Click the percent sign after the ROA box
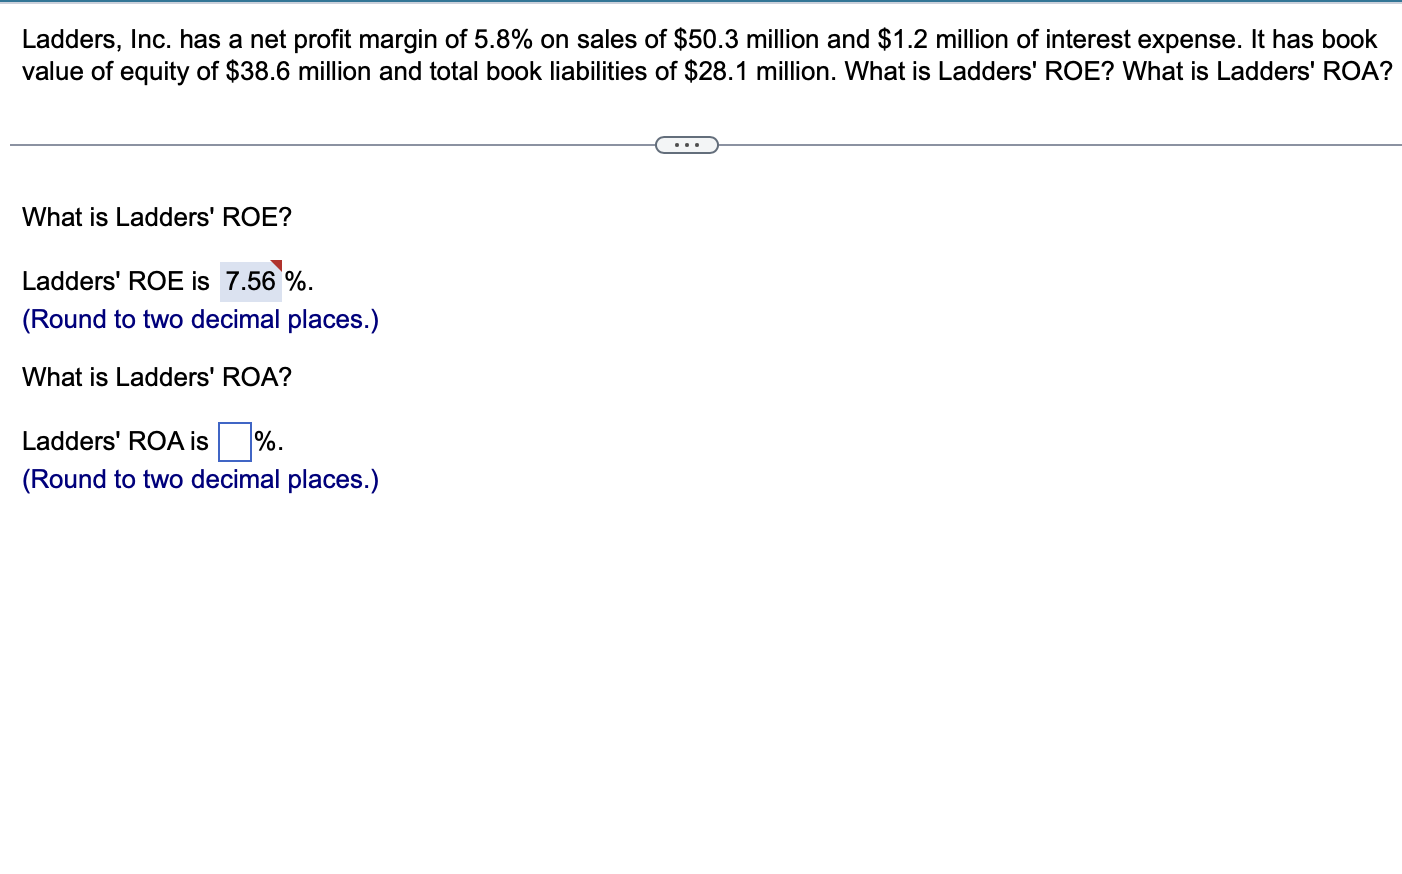 point(265,440)
